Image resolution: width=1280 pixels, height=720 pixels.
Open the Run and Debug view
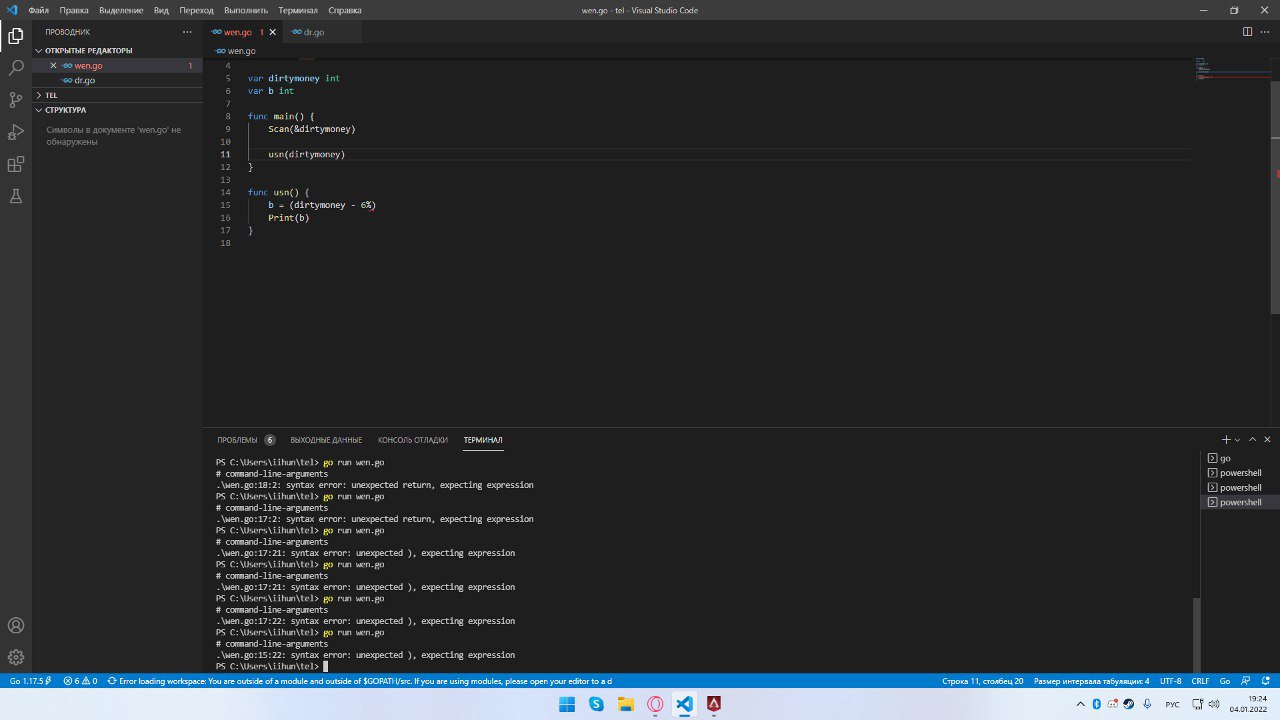16,132
